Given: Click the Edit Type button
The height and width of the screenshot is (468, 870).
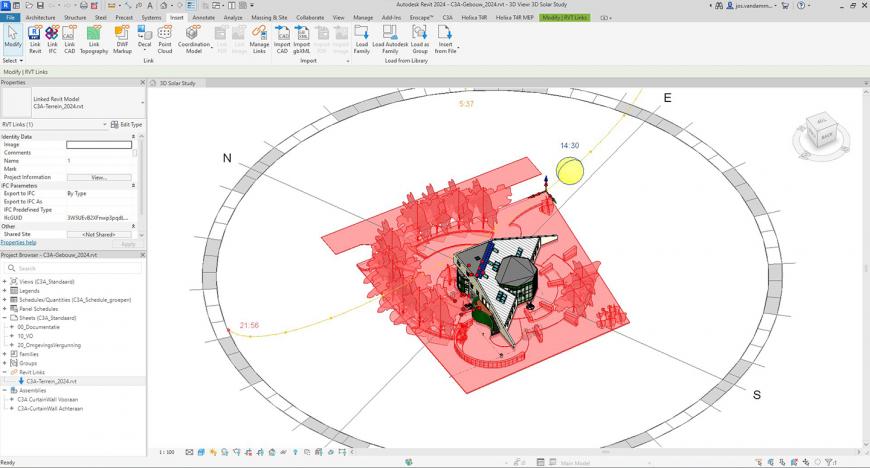Looking at the screenshot, I should pos(129,124).
